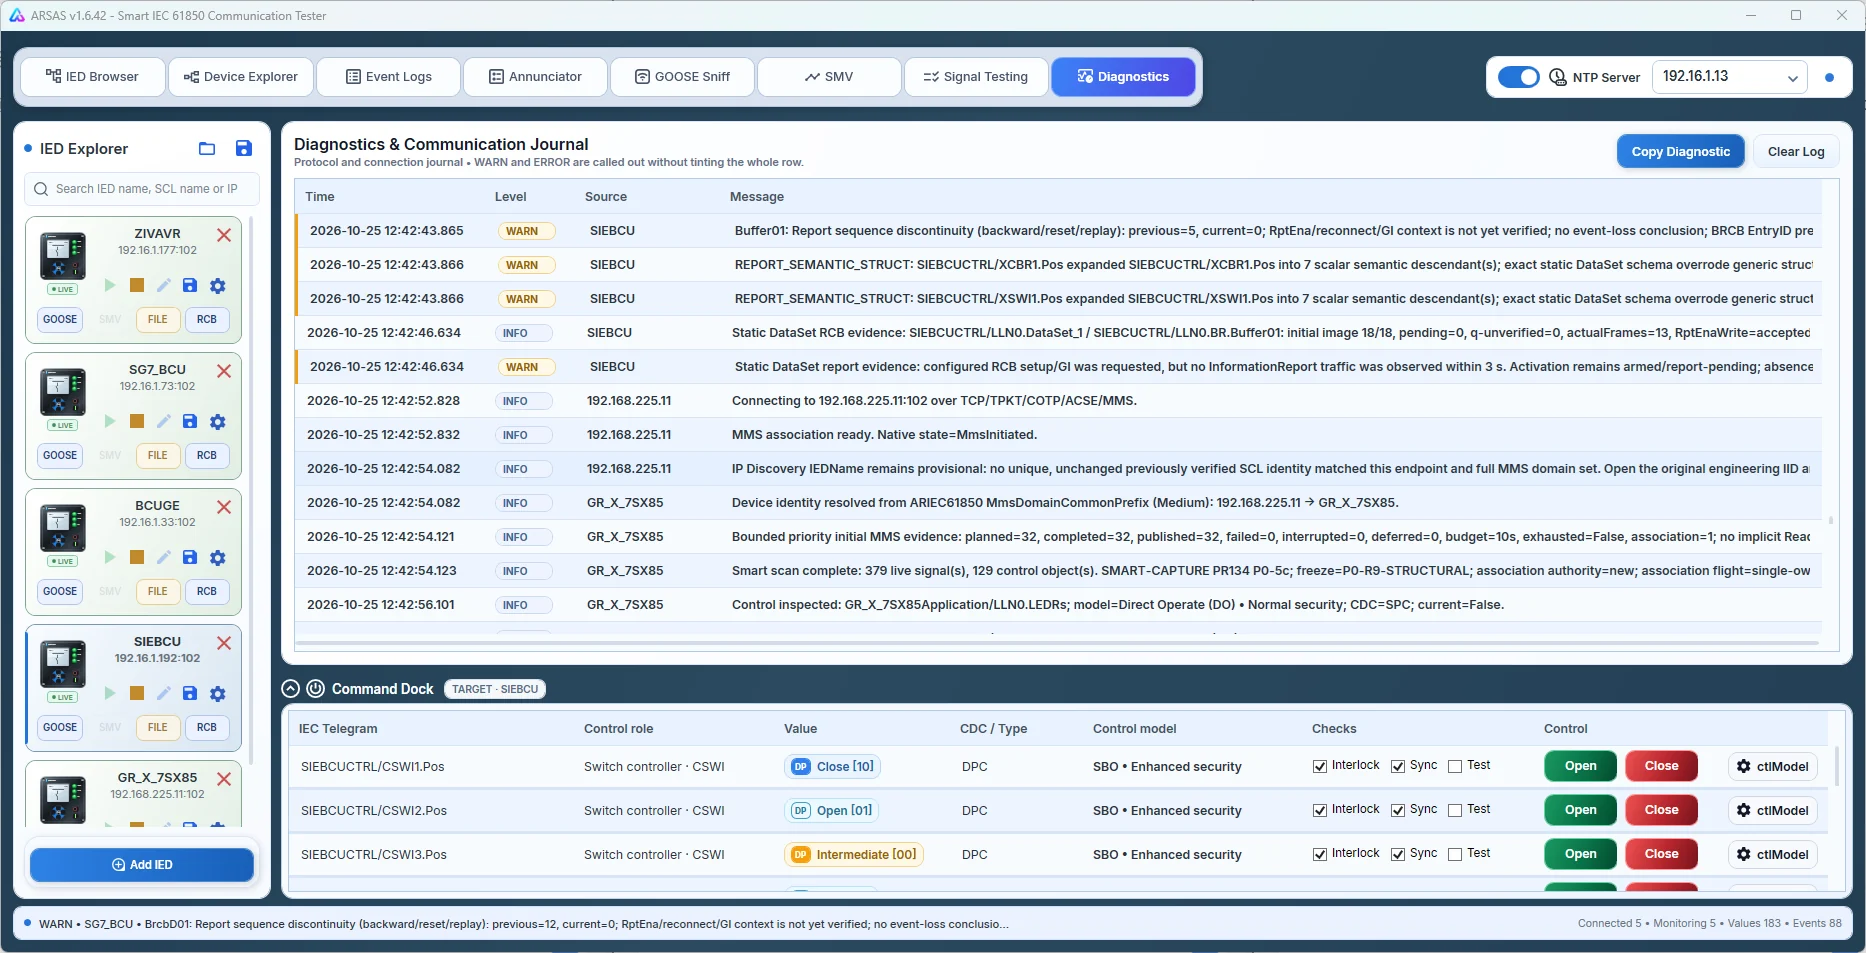This screenshot has width=1866, height=953.
Task: Open Device Explorer tab
Action: point(241,77)
